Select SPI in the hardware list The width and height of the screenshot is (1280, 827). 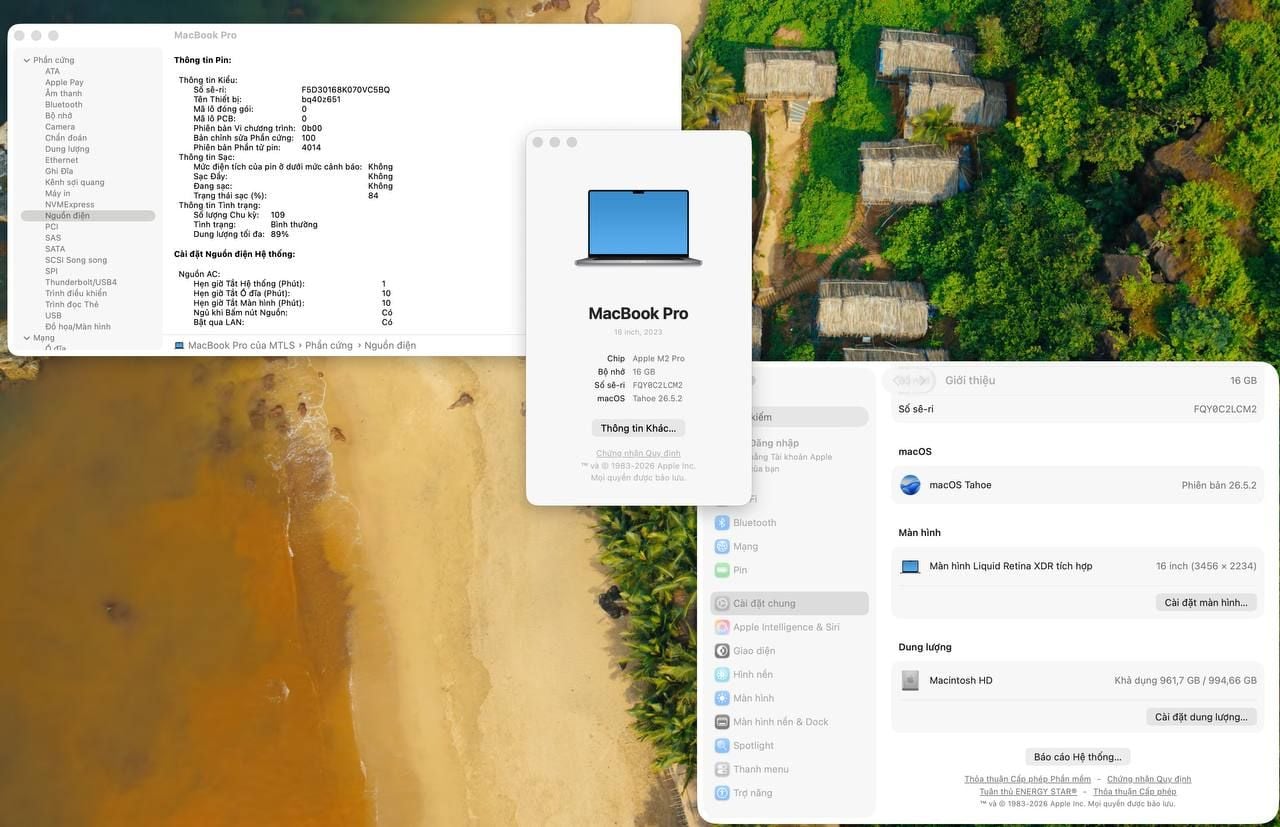(51, 271)
